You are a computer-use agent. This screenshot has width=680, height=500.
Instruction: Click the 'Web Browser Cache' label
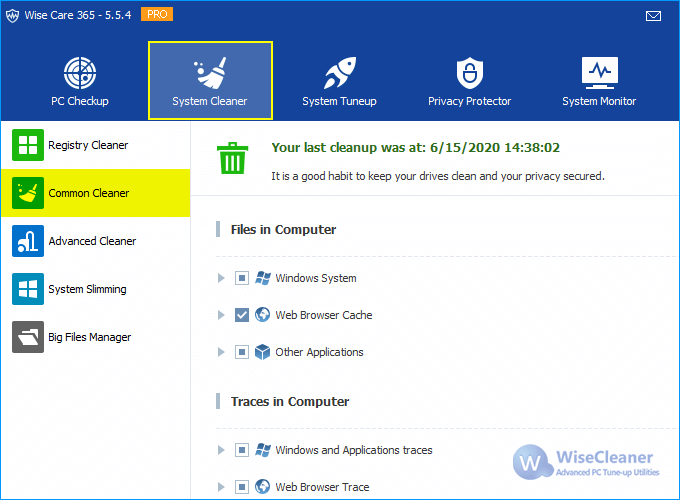tap(324, 315)
